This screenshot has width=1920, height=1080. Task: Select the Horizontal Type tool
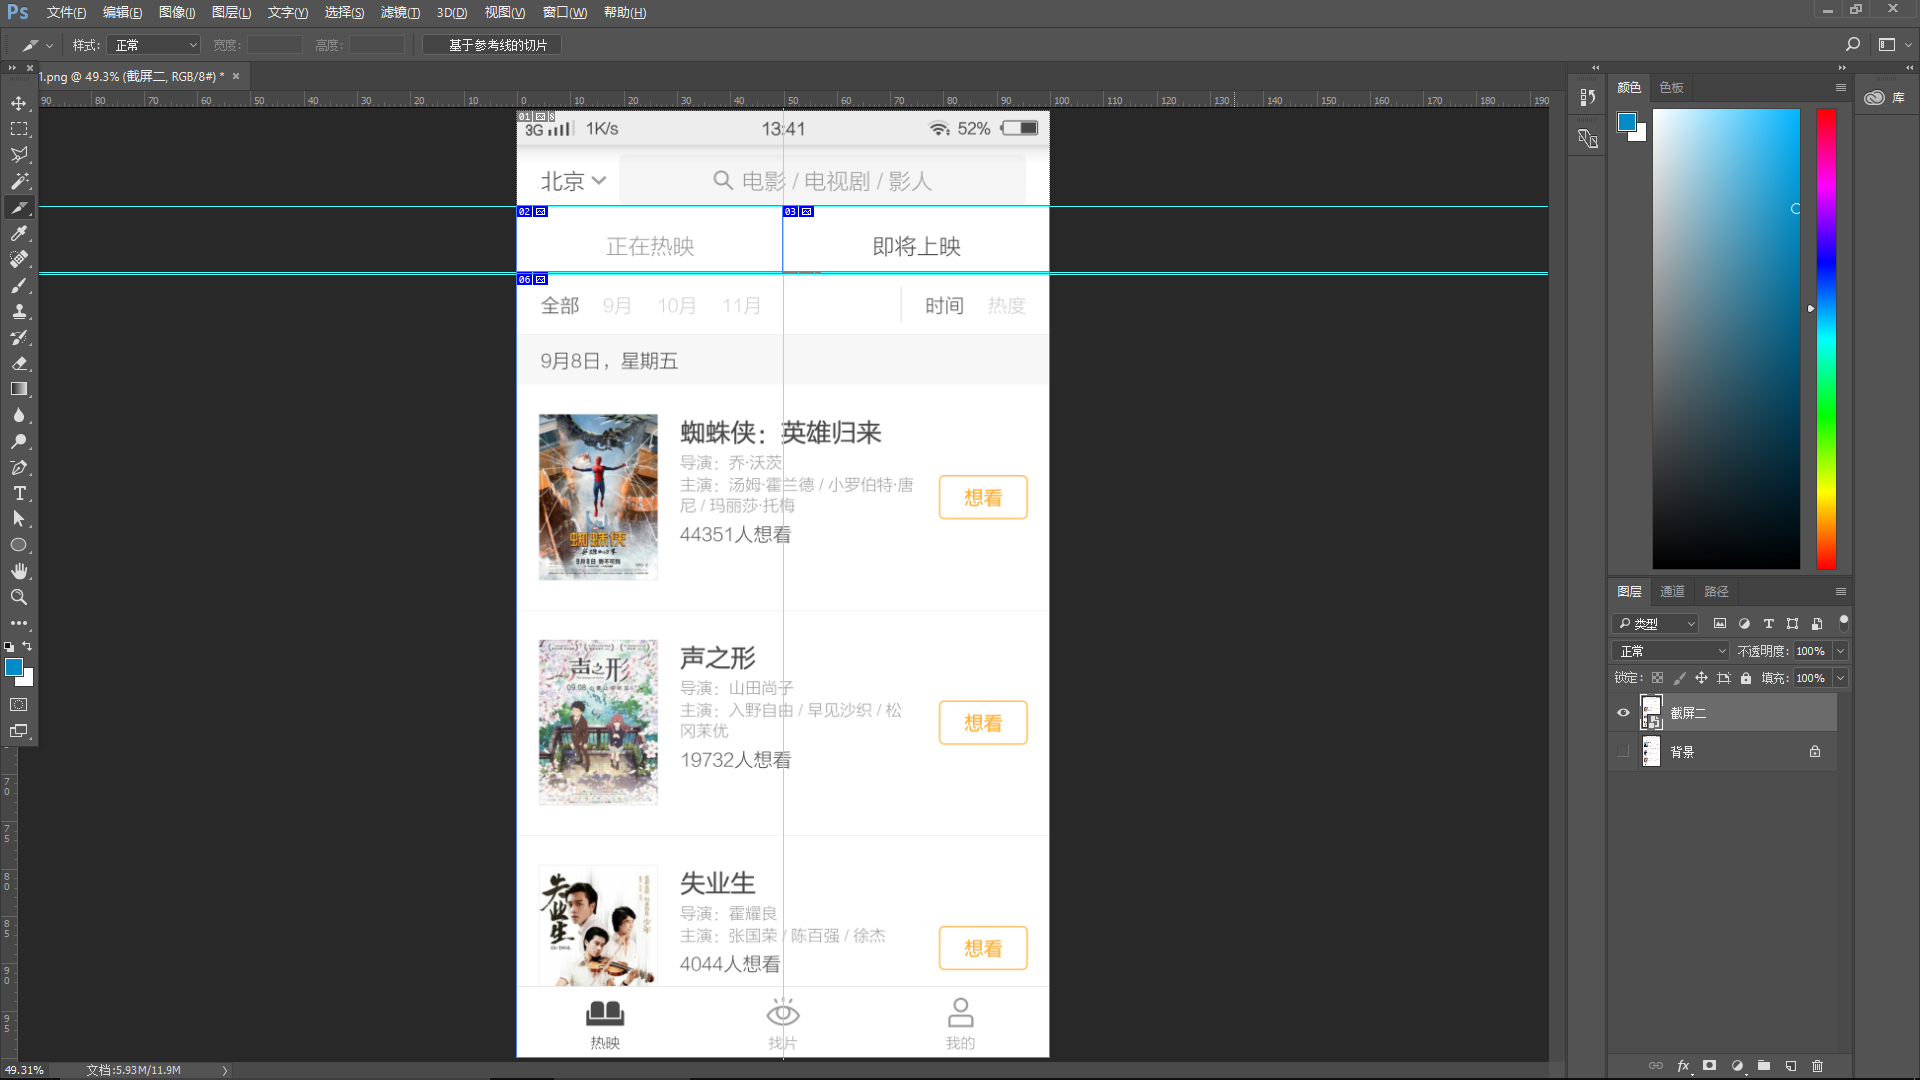coord(19,493)
